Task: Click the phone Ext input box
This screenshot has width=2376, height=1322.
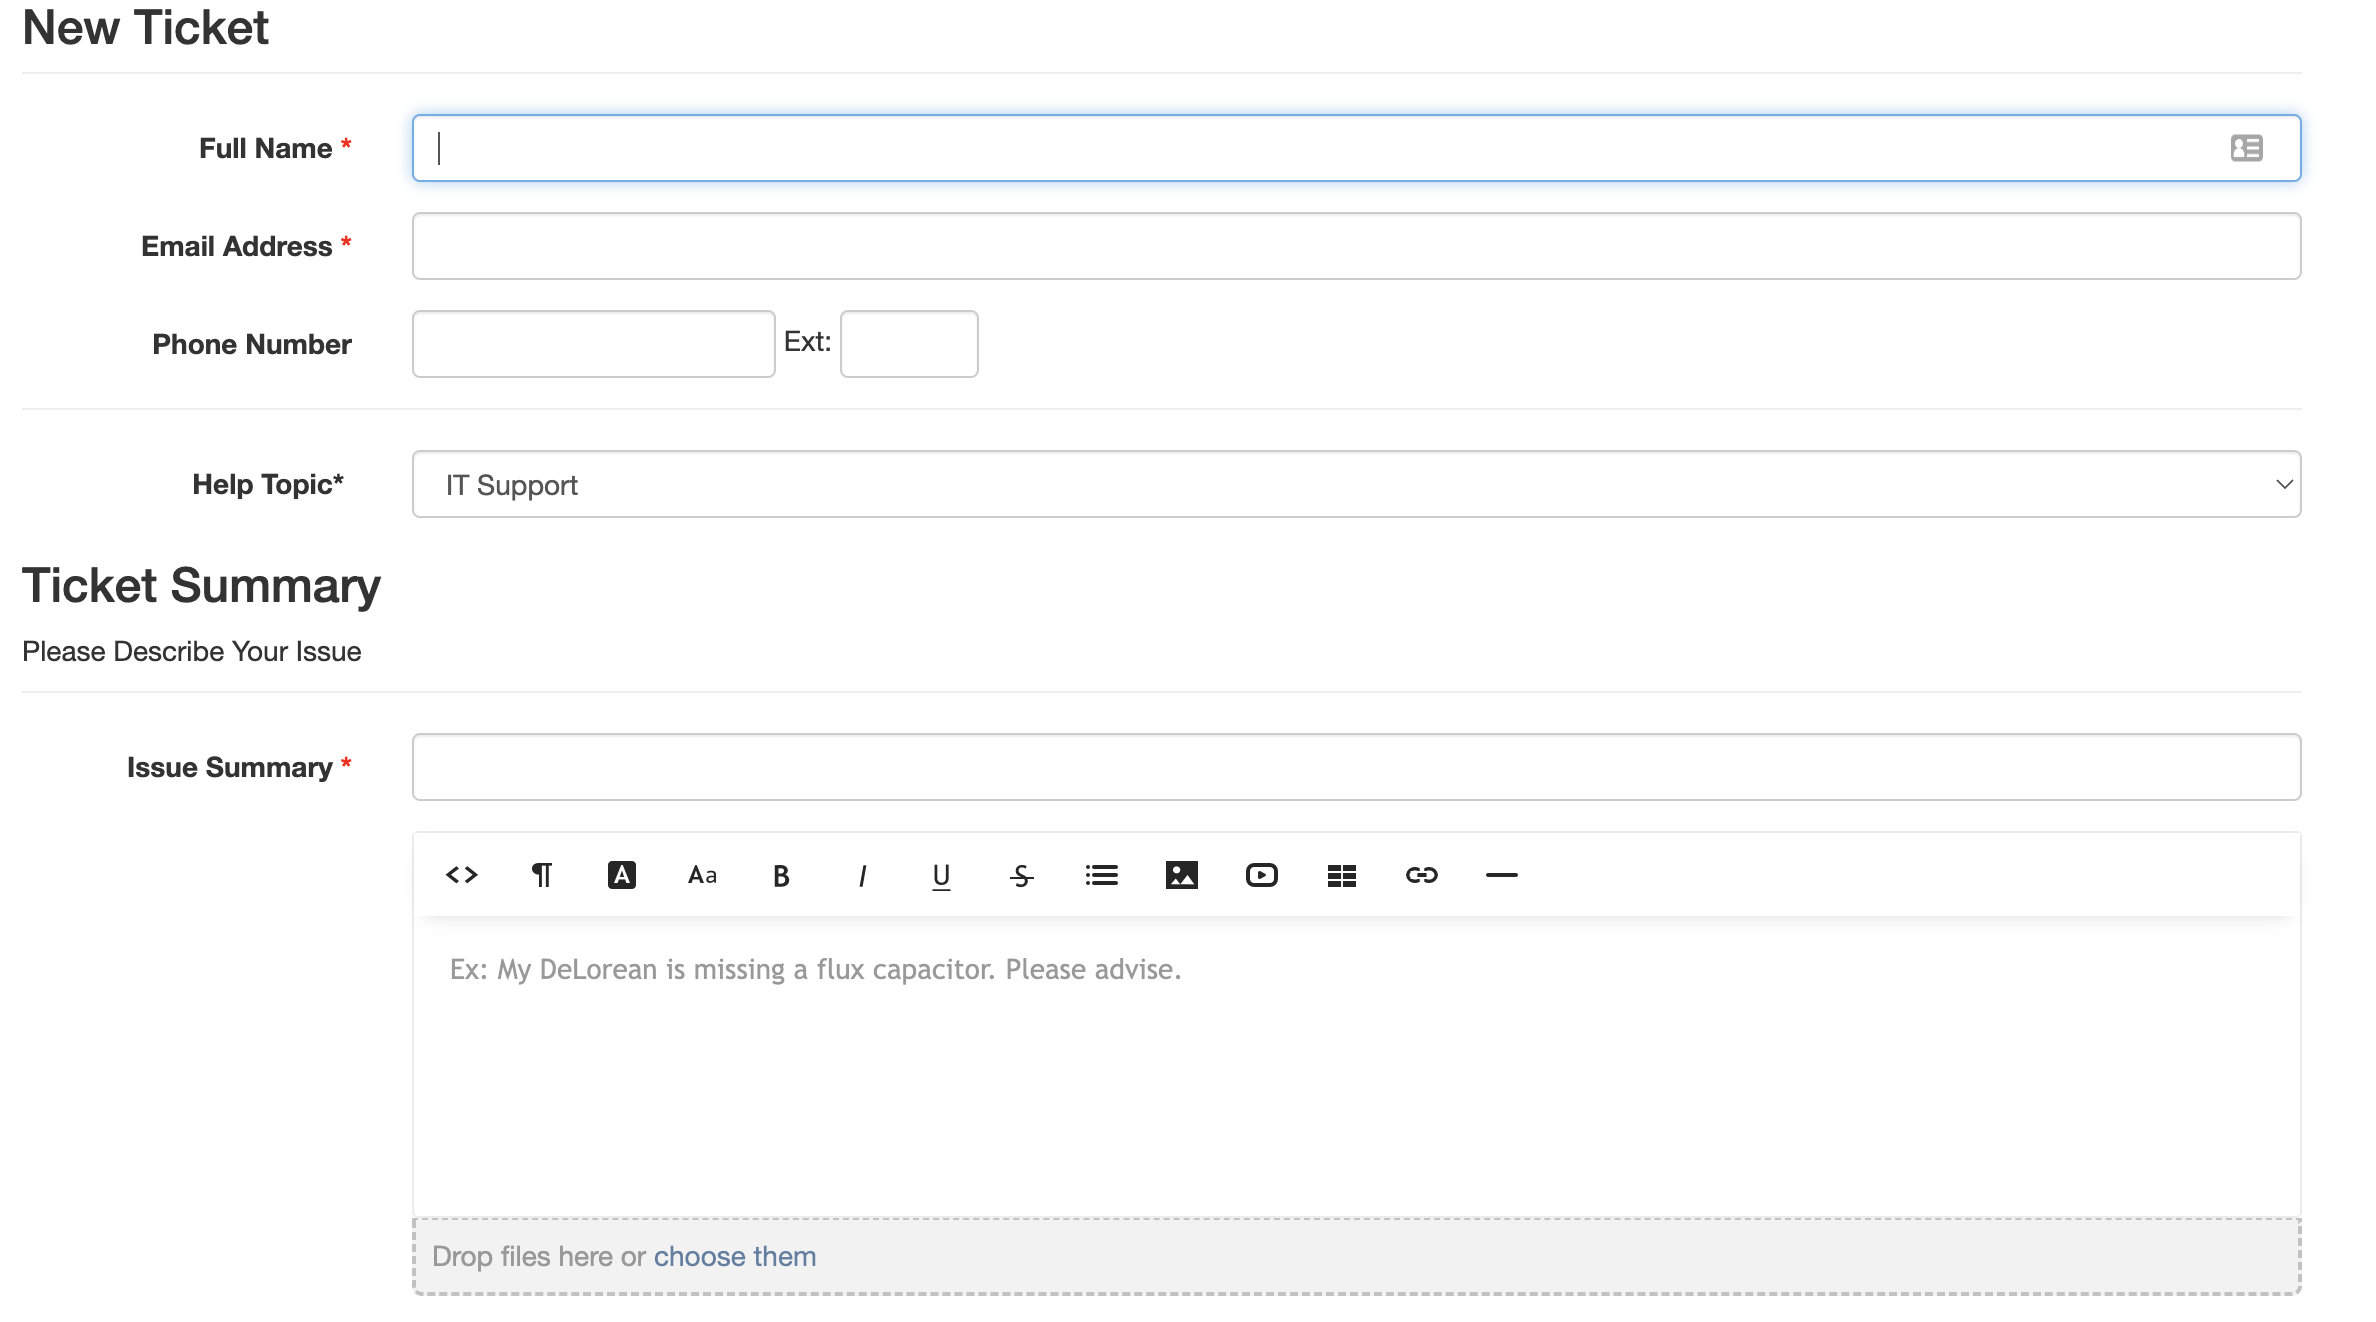Action: [x=908, y=344]
